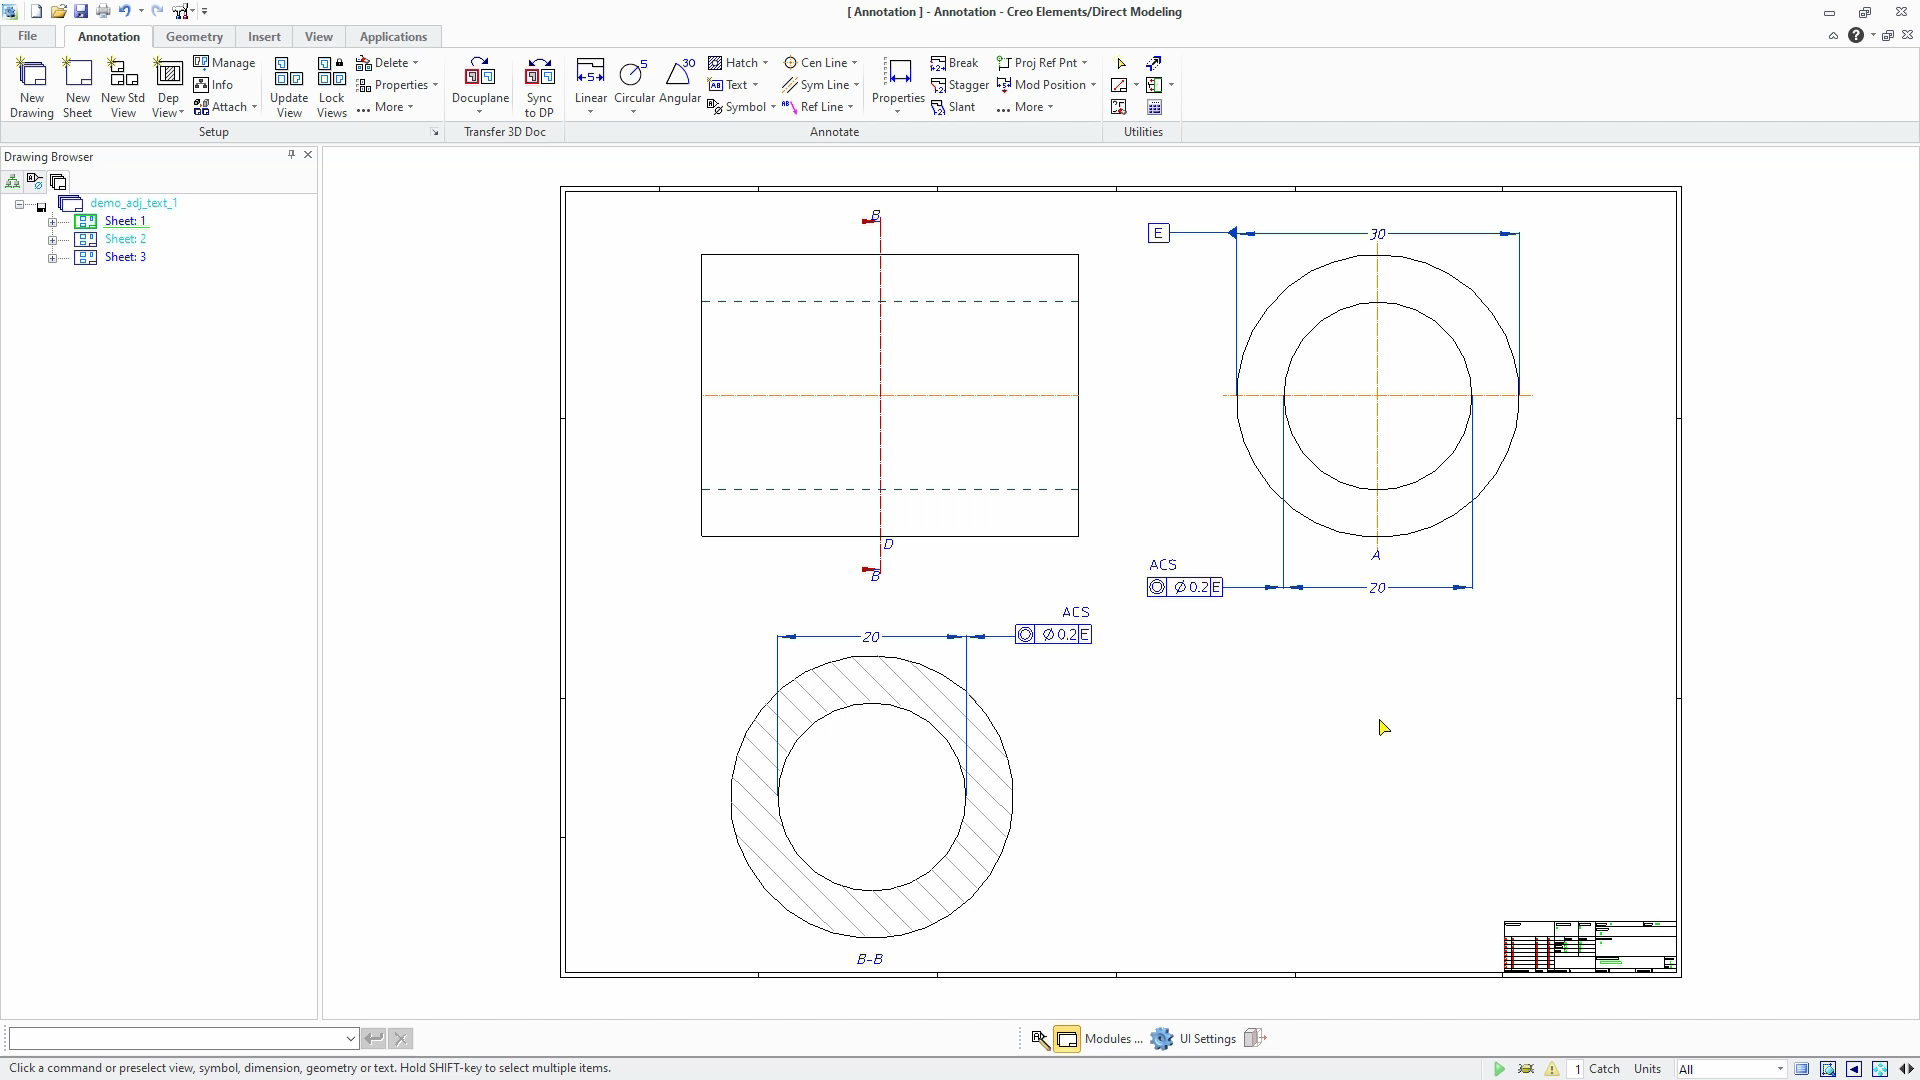Click the Save icon in quick access toolbar

pyautogui.click(x=81, y=11)
